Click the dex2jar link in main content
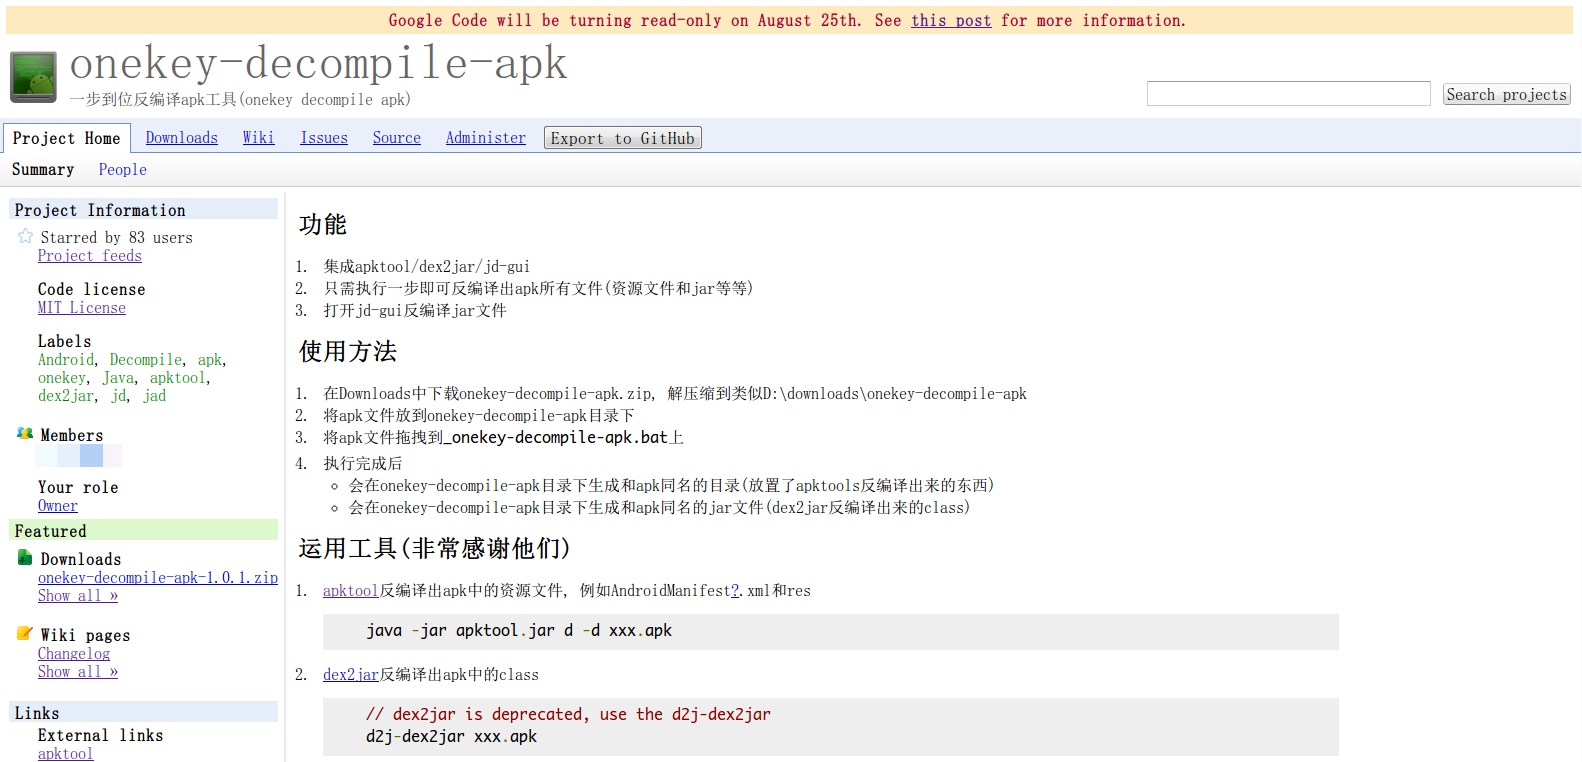Viewport: 1582px width, 762px height. tap(351, 675)
